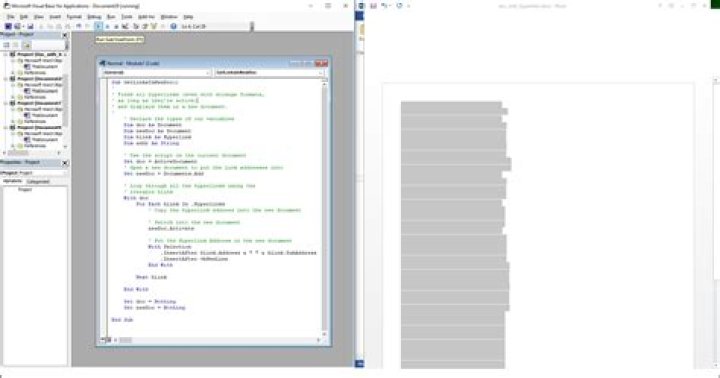
Task: Toggle Design Mode toolbar icon
Action: point(125,26)
